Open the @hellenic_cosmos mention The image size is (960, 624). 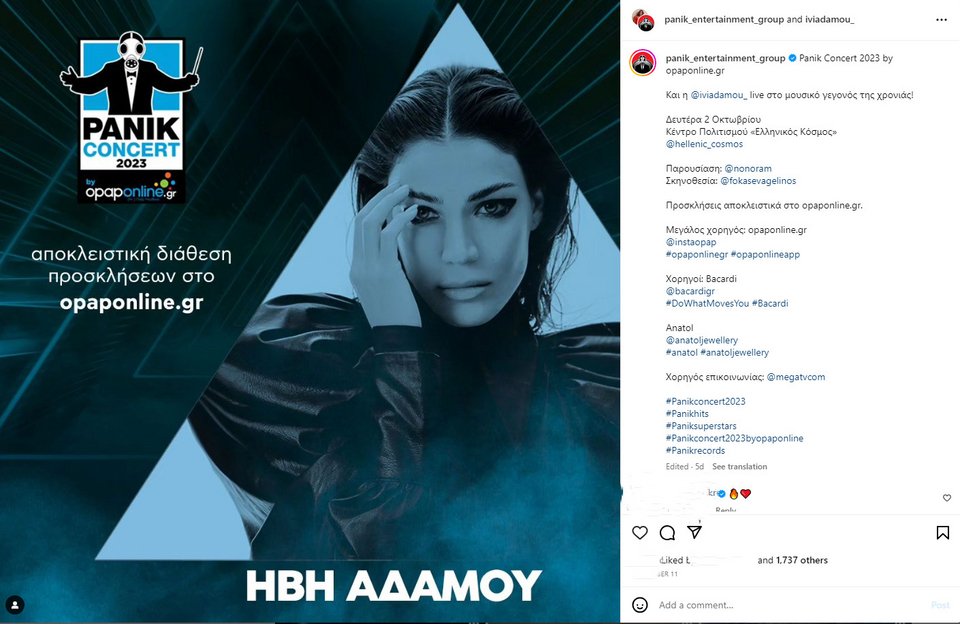tap(704, 144)
